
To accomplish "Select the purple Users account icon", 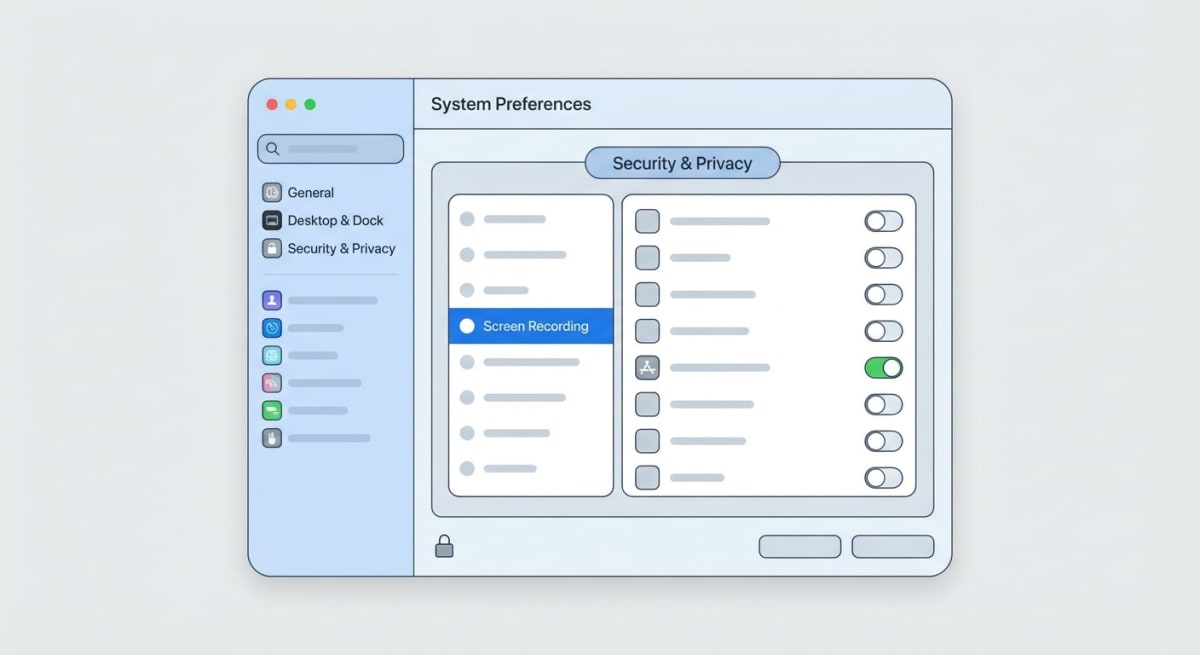I will (271, 299).
